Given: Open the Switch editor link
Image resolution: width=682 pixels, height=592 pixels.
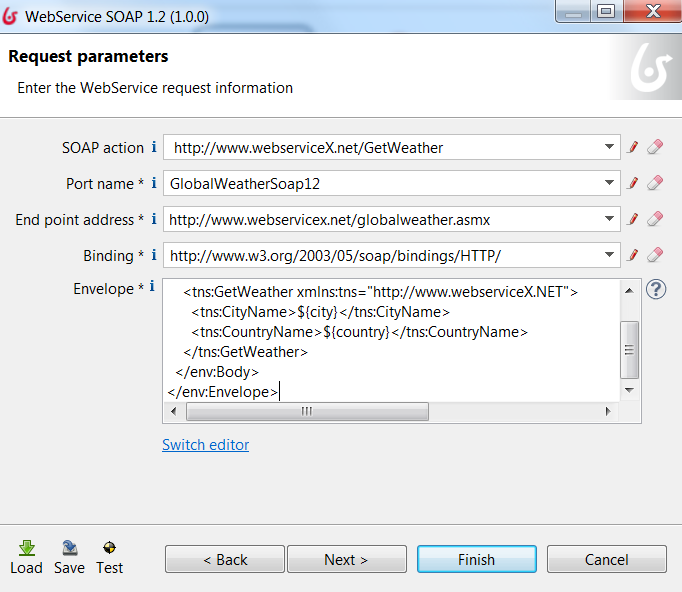Looking at the screenshot, I should pyautogui.click(x=206, y=445).
